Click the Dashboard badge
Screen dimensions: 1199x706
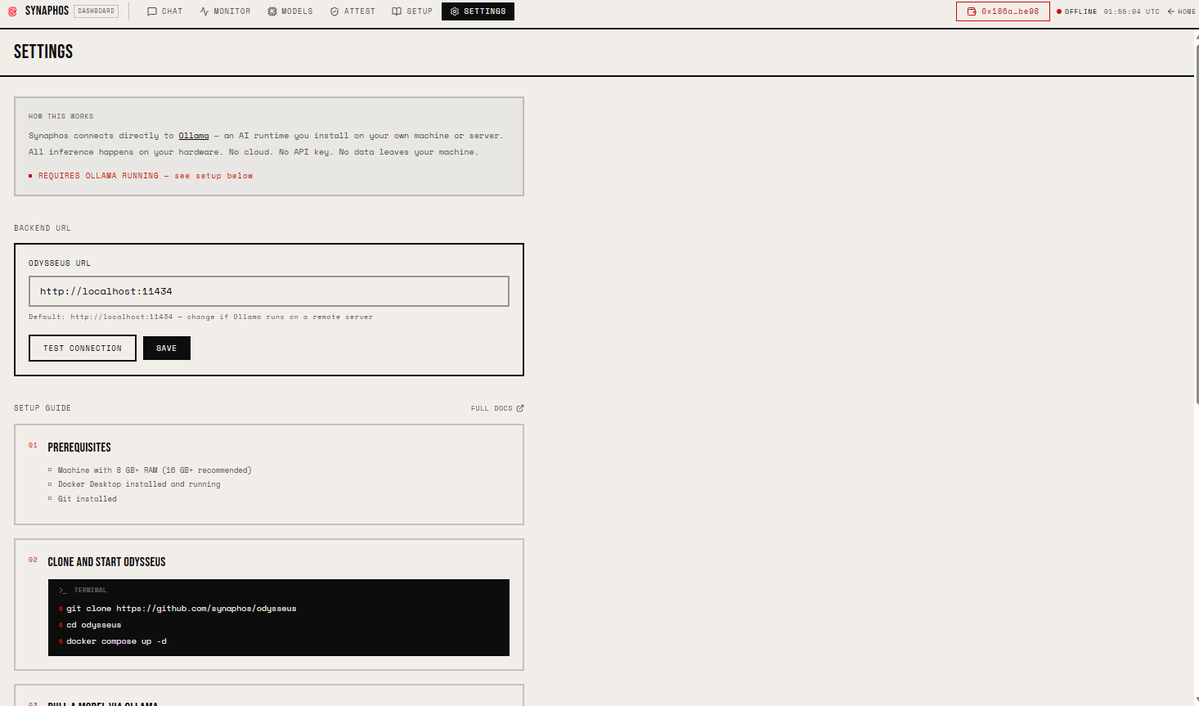96,11
